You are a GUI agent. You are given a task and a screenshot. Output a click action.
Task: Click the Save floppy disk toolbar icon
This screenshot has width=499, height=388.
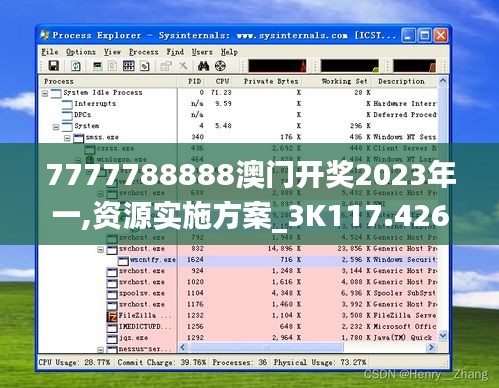(x=54, y=66)
